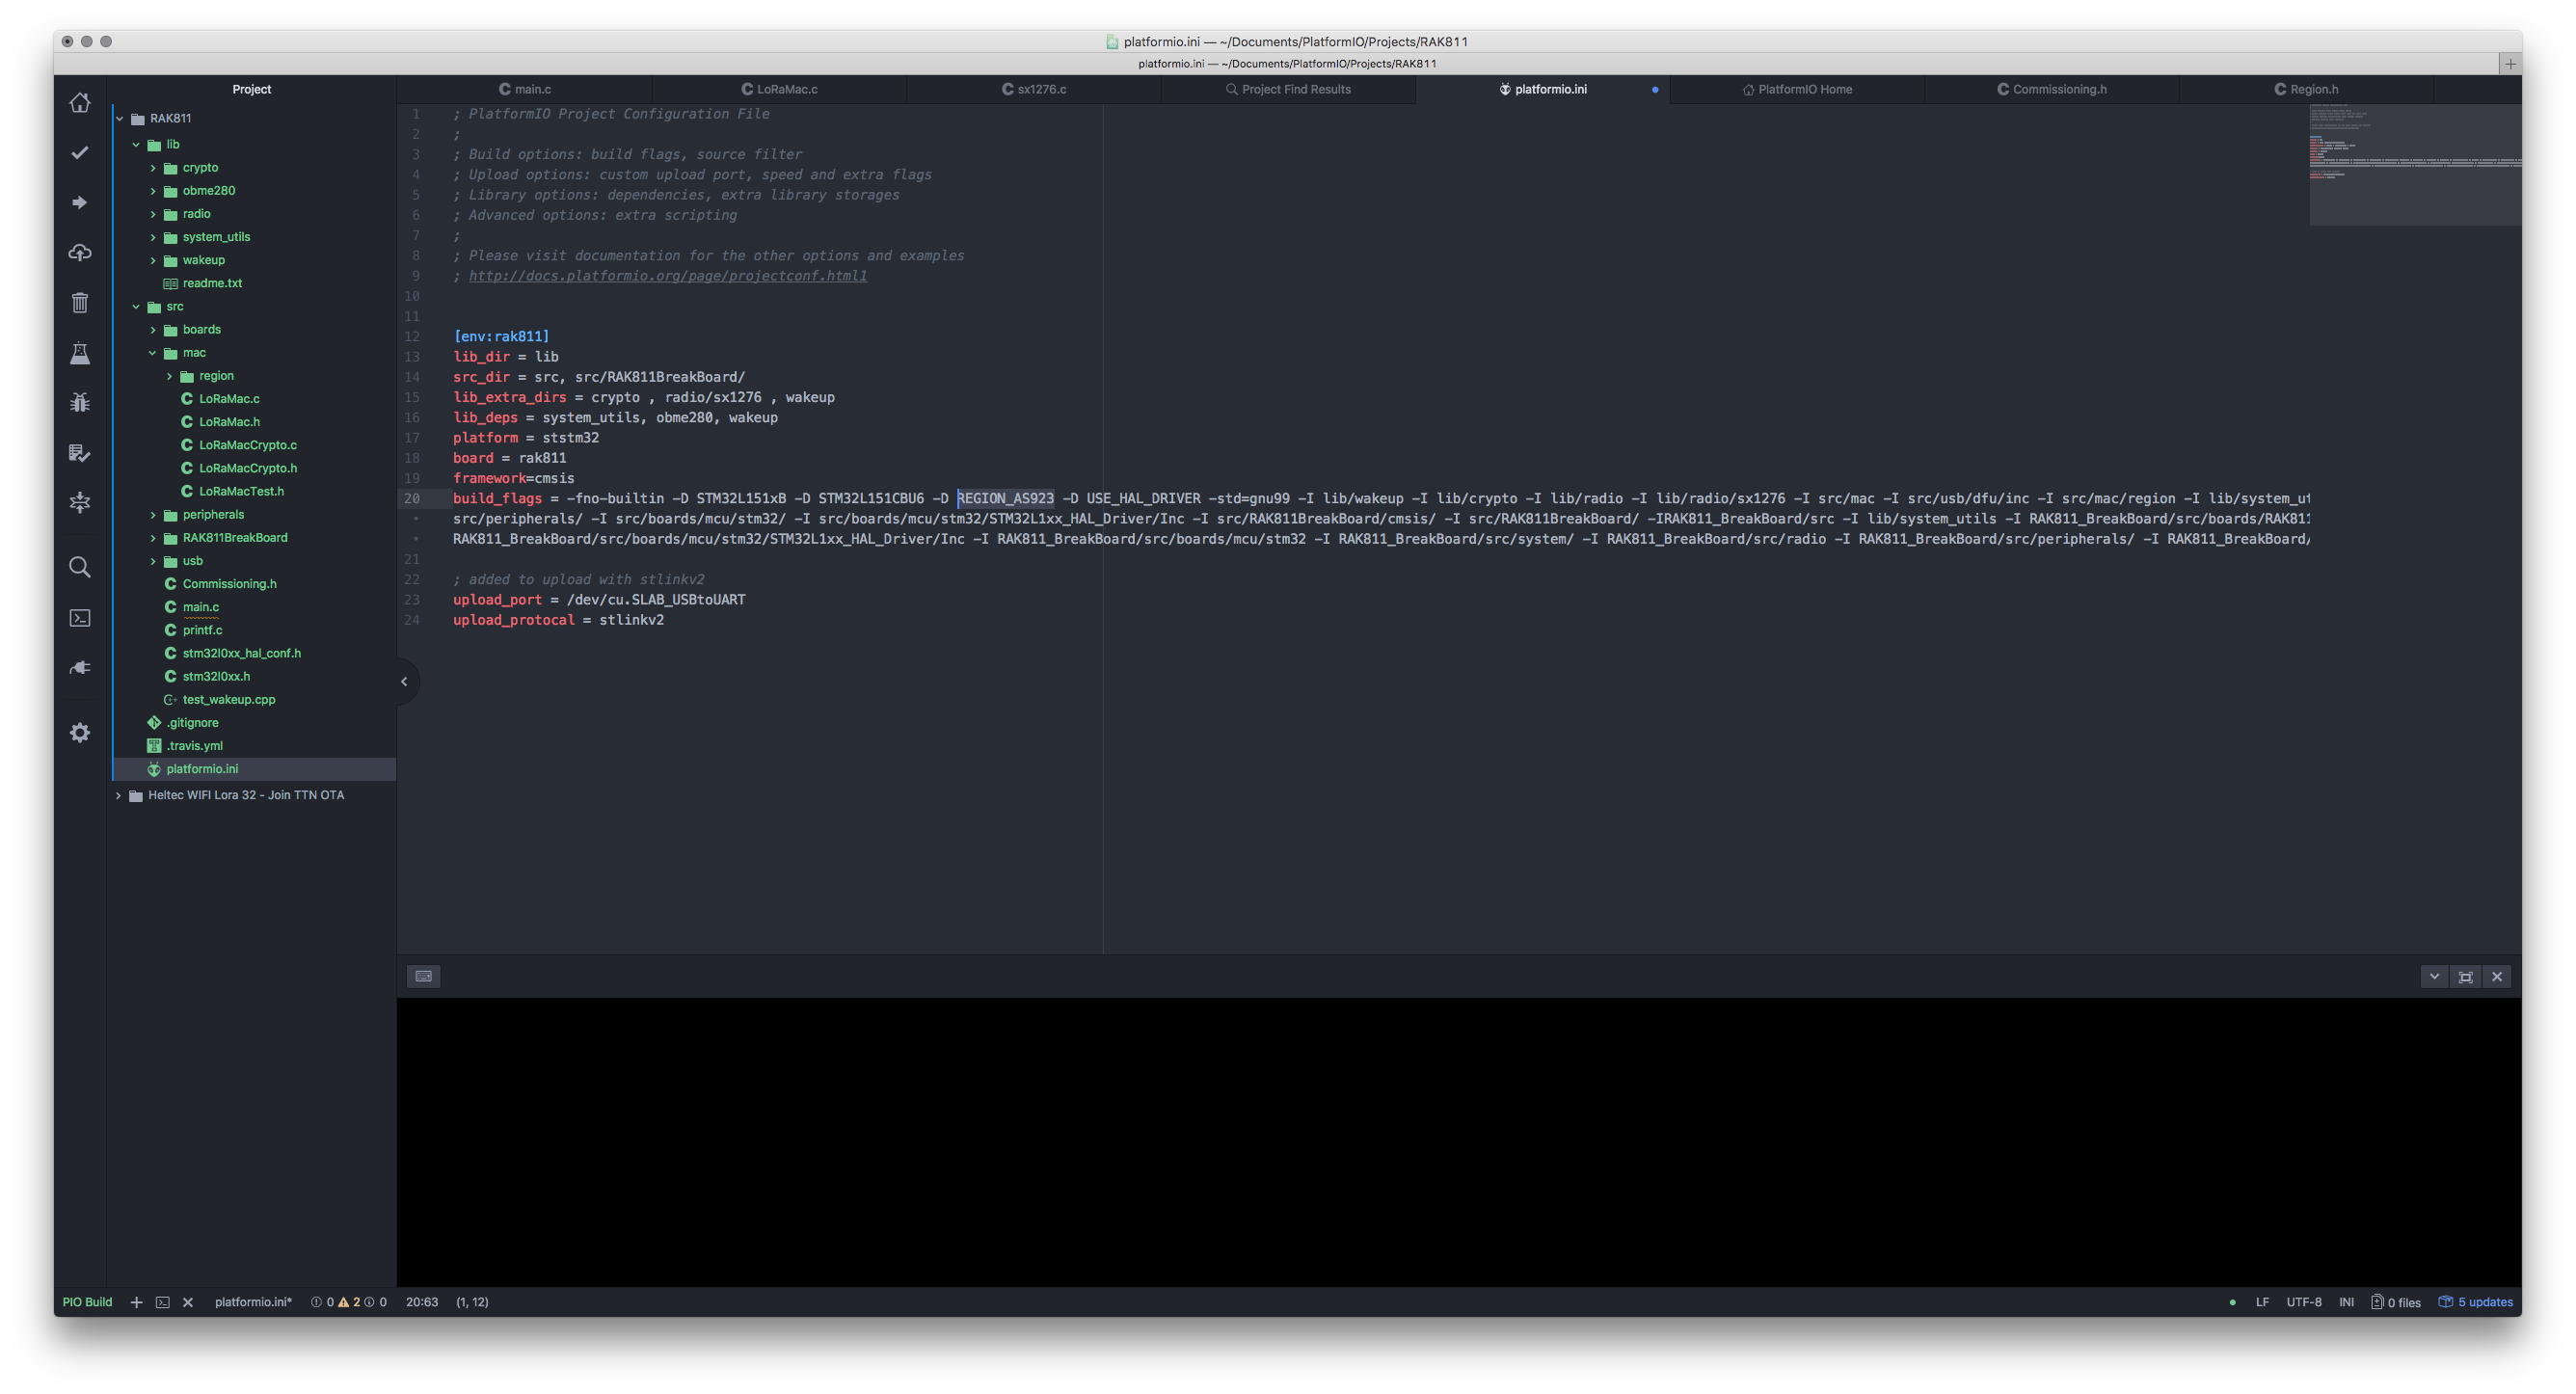This screenshot has height=1394, width=2576.
Task: Open the projectconf documentation link
Action: [x=667, y=276]
